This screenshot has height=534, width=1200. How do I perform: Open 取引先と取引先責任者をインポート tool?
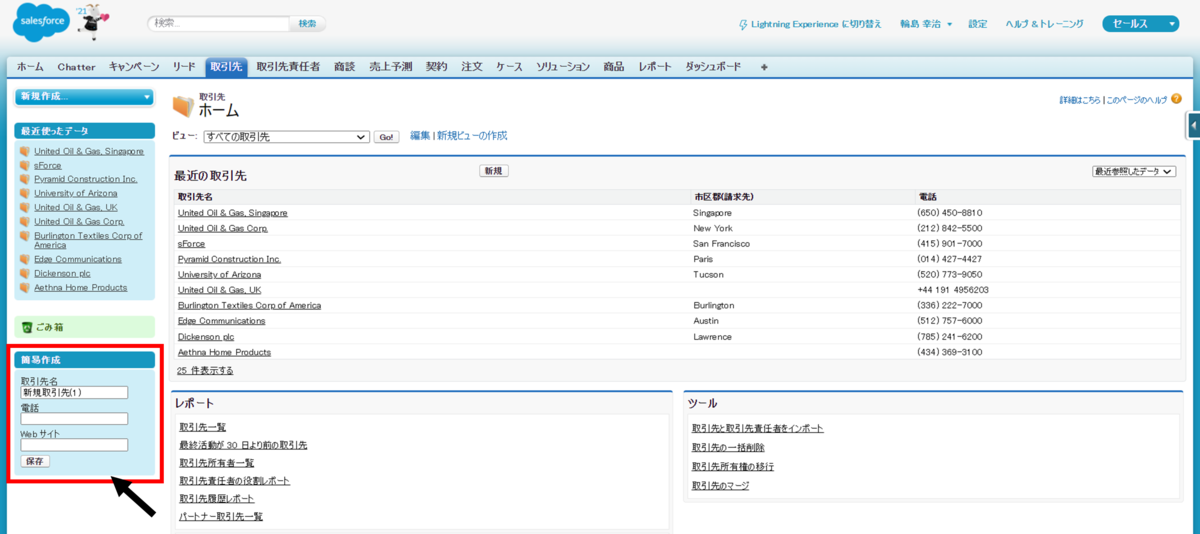pos(758,428)
